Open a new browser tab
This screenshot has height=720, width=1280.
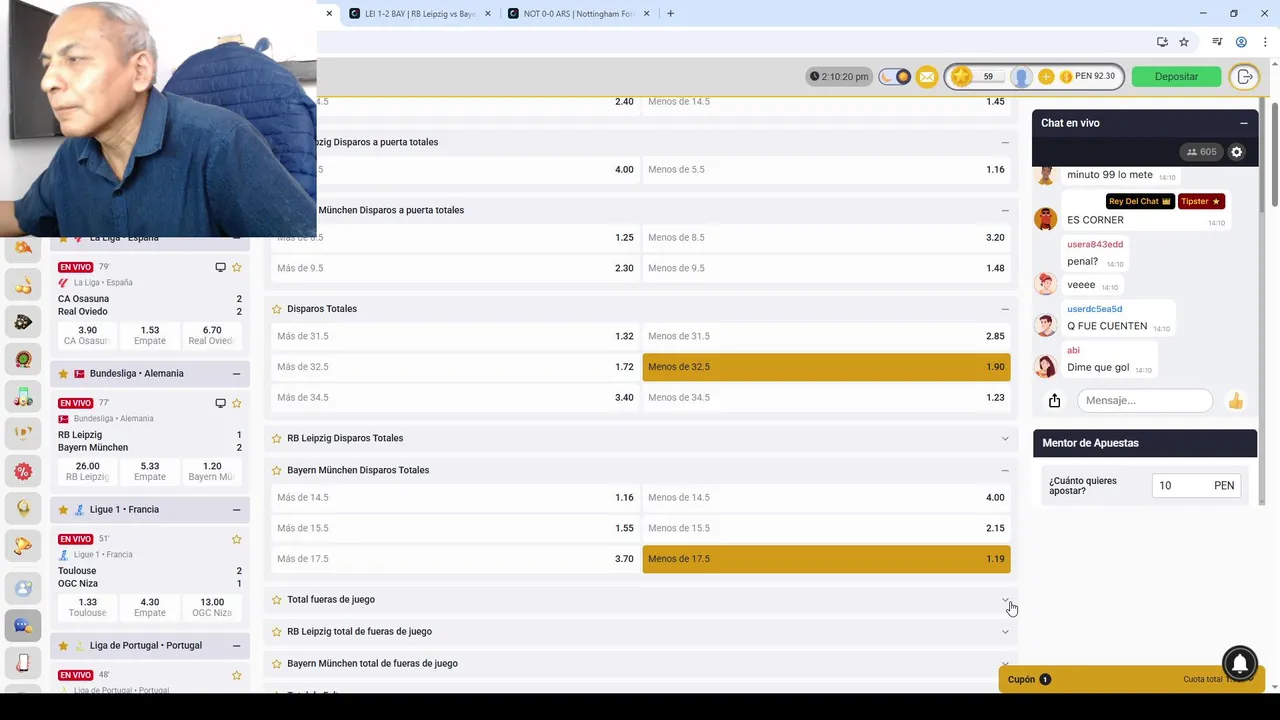(x=670, y=14)
